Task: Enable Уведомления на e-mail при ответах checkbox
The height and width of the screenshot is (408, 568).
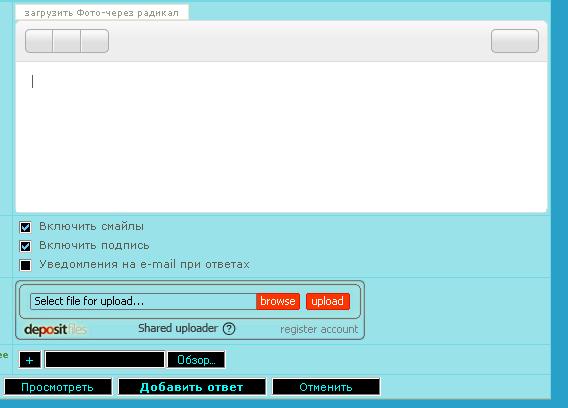Action: pyautogui.click(x=25, y=265)
